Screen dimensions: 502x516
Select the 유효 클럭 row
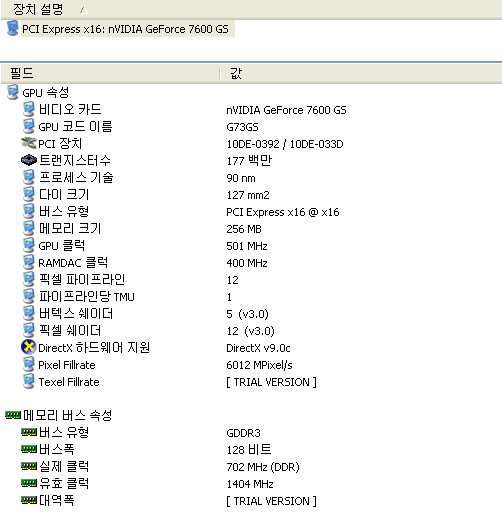point(251,483)
